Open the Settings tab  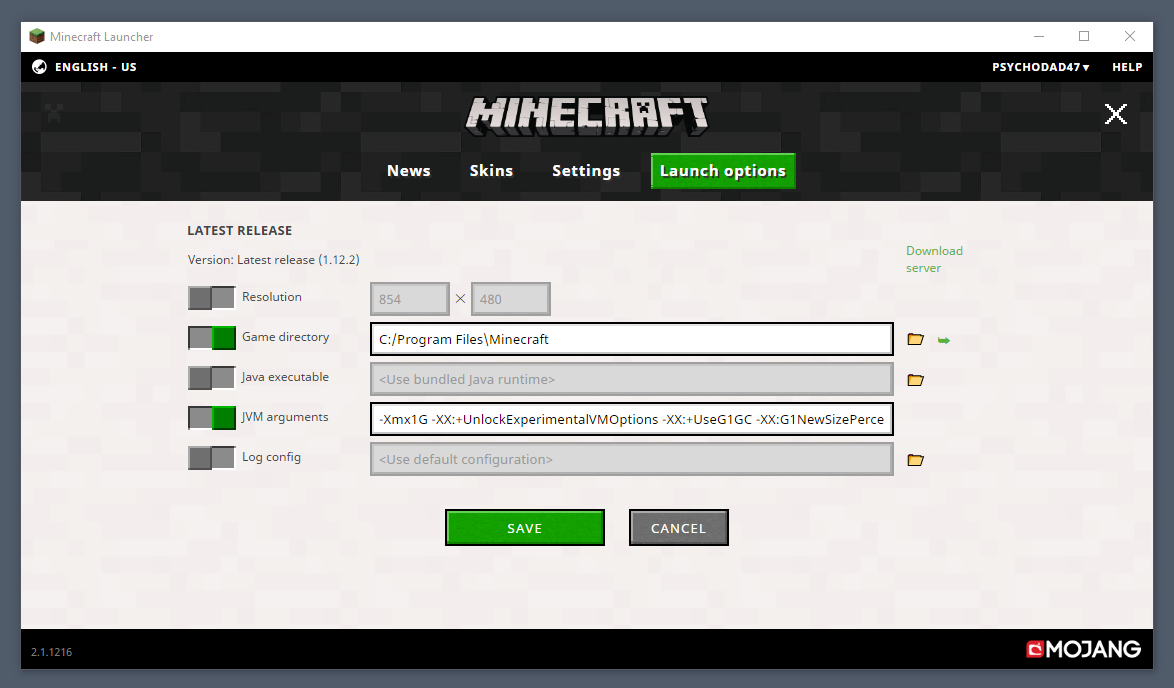click(x=586, y=171)
